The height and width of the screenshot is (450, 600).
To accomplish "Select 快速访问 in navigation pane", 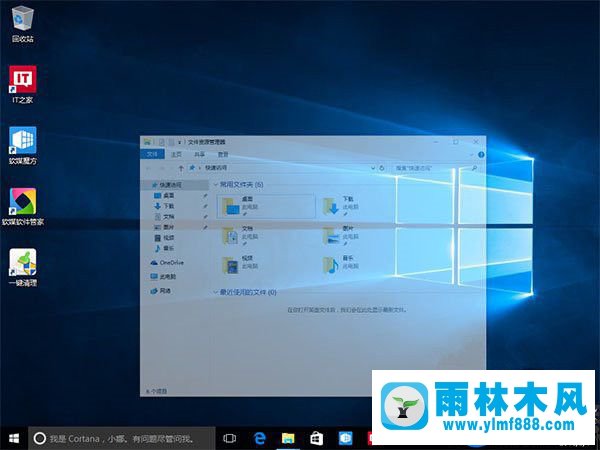I will tap(170, 185).
